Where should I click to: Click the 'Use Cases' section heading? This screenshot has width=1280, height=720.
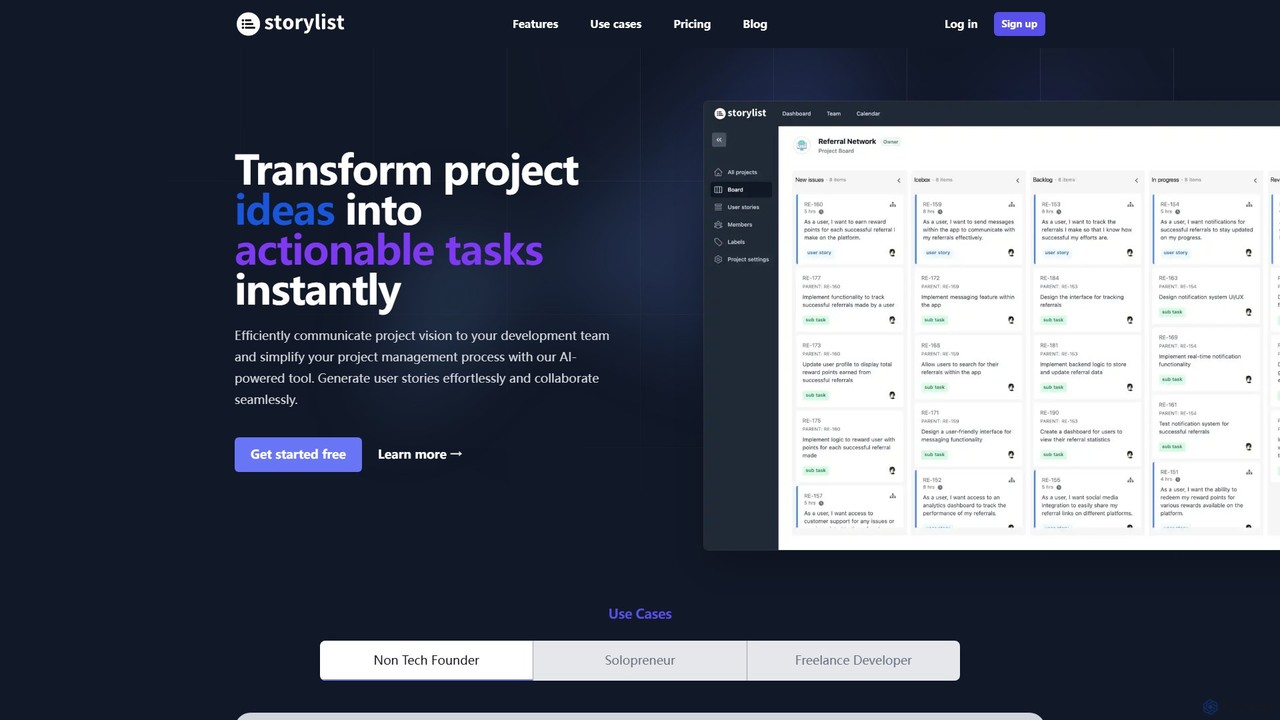click(x=640, y=614)
